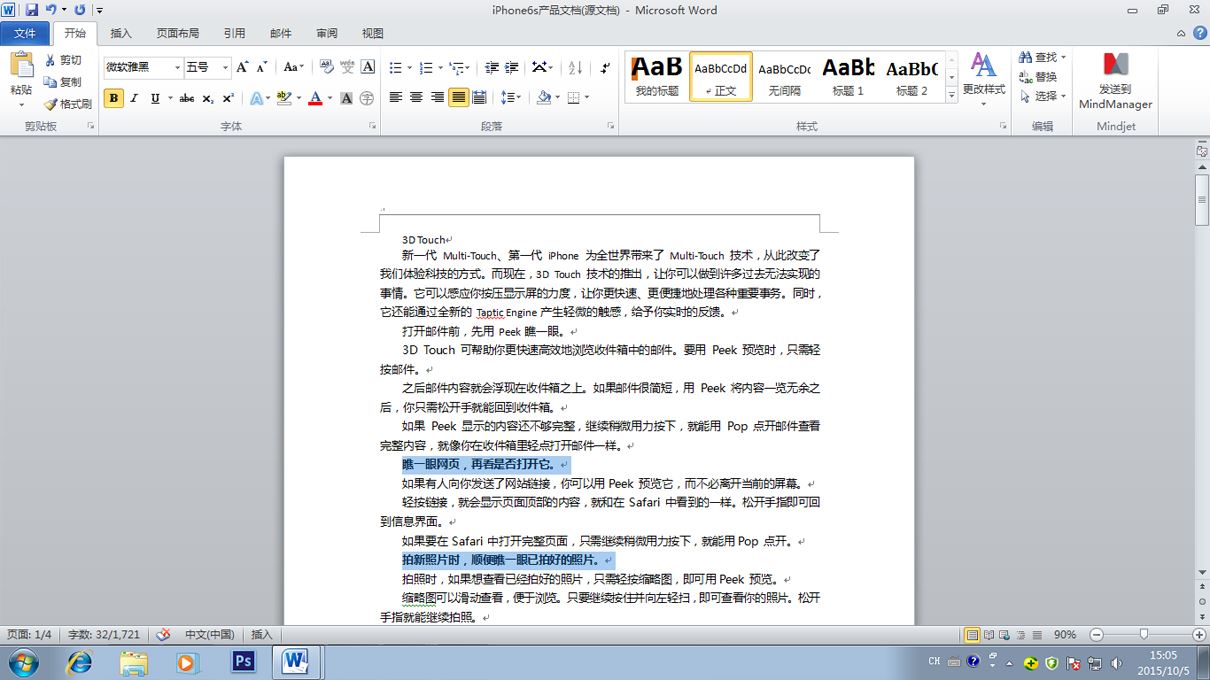Screen dimensions: 1210x680
Task: Center the paragraph text
Action: click(417, 98)
